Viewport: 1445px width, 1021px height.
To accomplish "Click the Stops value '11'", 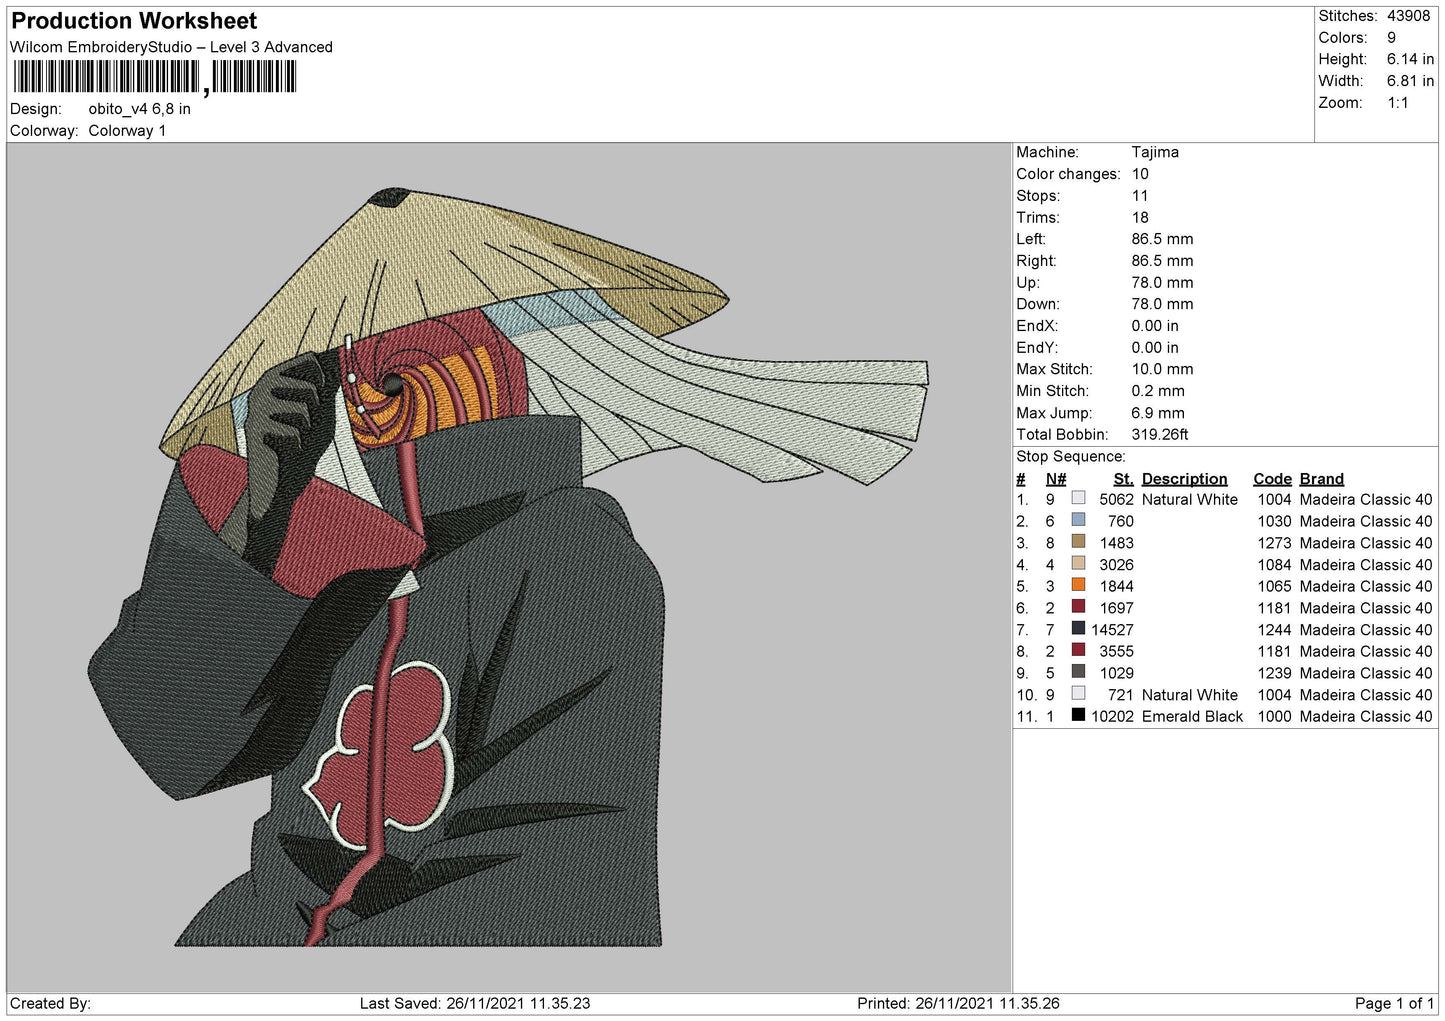I will [x=1140, y=196].
